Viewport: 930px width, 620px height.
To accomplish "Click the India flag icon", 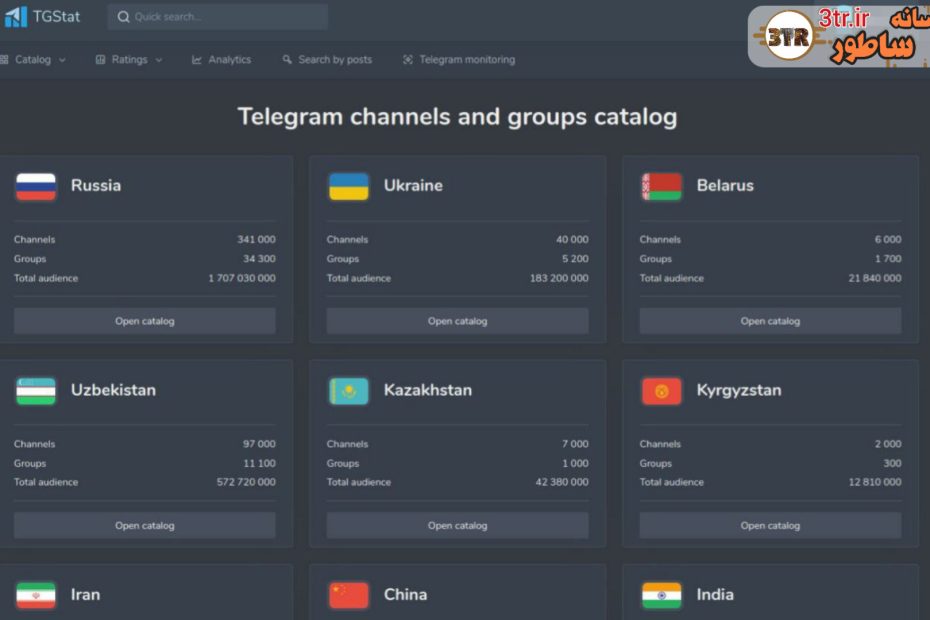I will click(661, 595).
